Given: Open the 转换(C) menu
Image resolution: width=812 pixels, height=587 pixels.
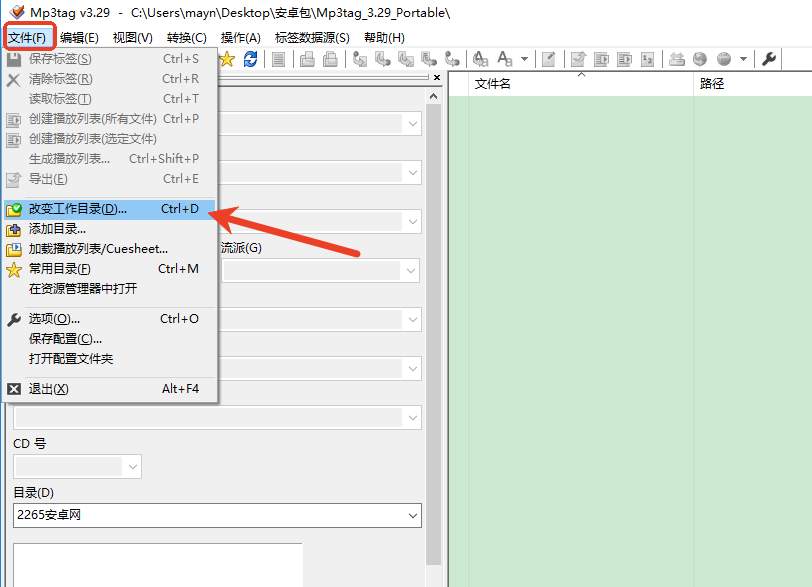Looking at the screenshot, I should pos(186,38).
